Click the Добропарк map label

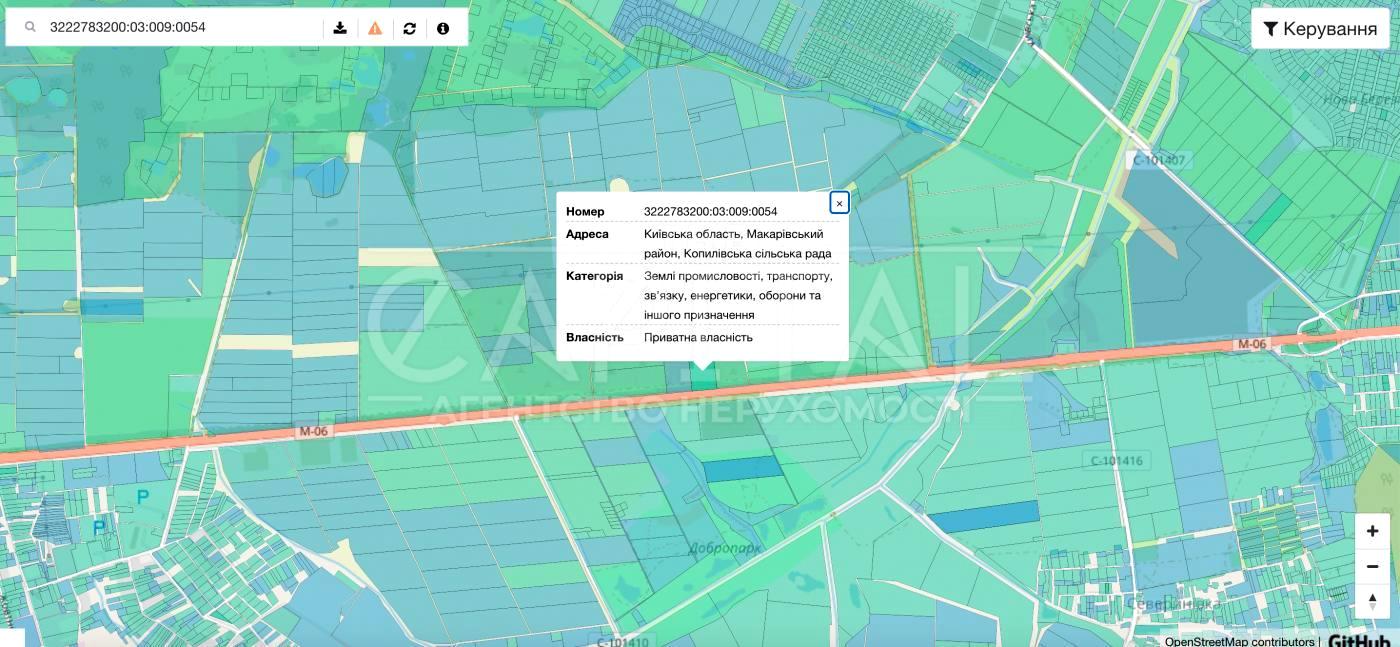(725, 548)
